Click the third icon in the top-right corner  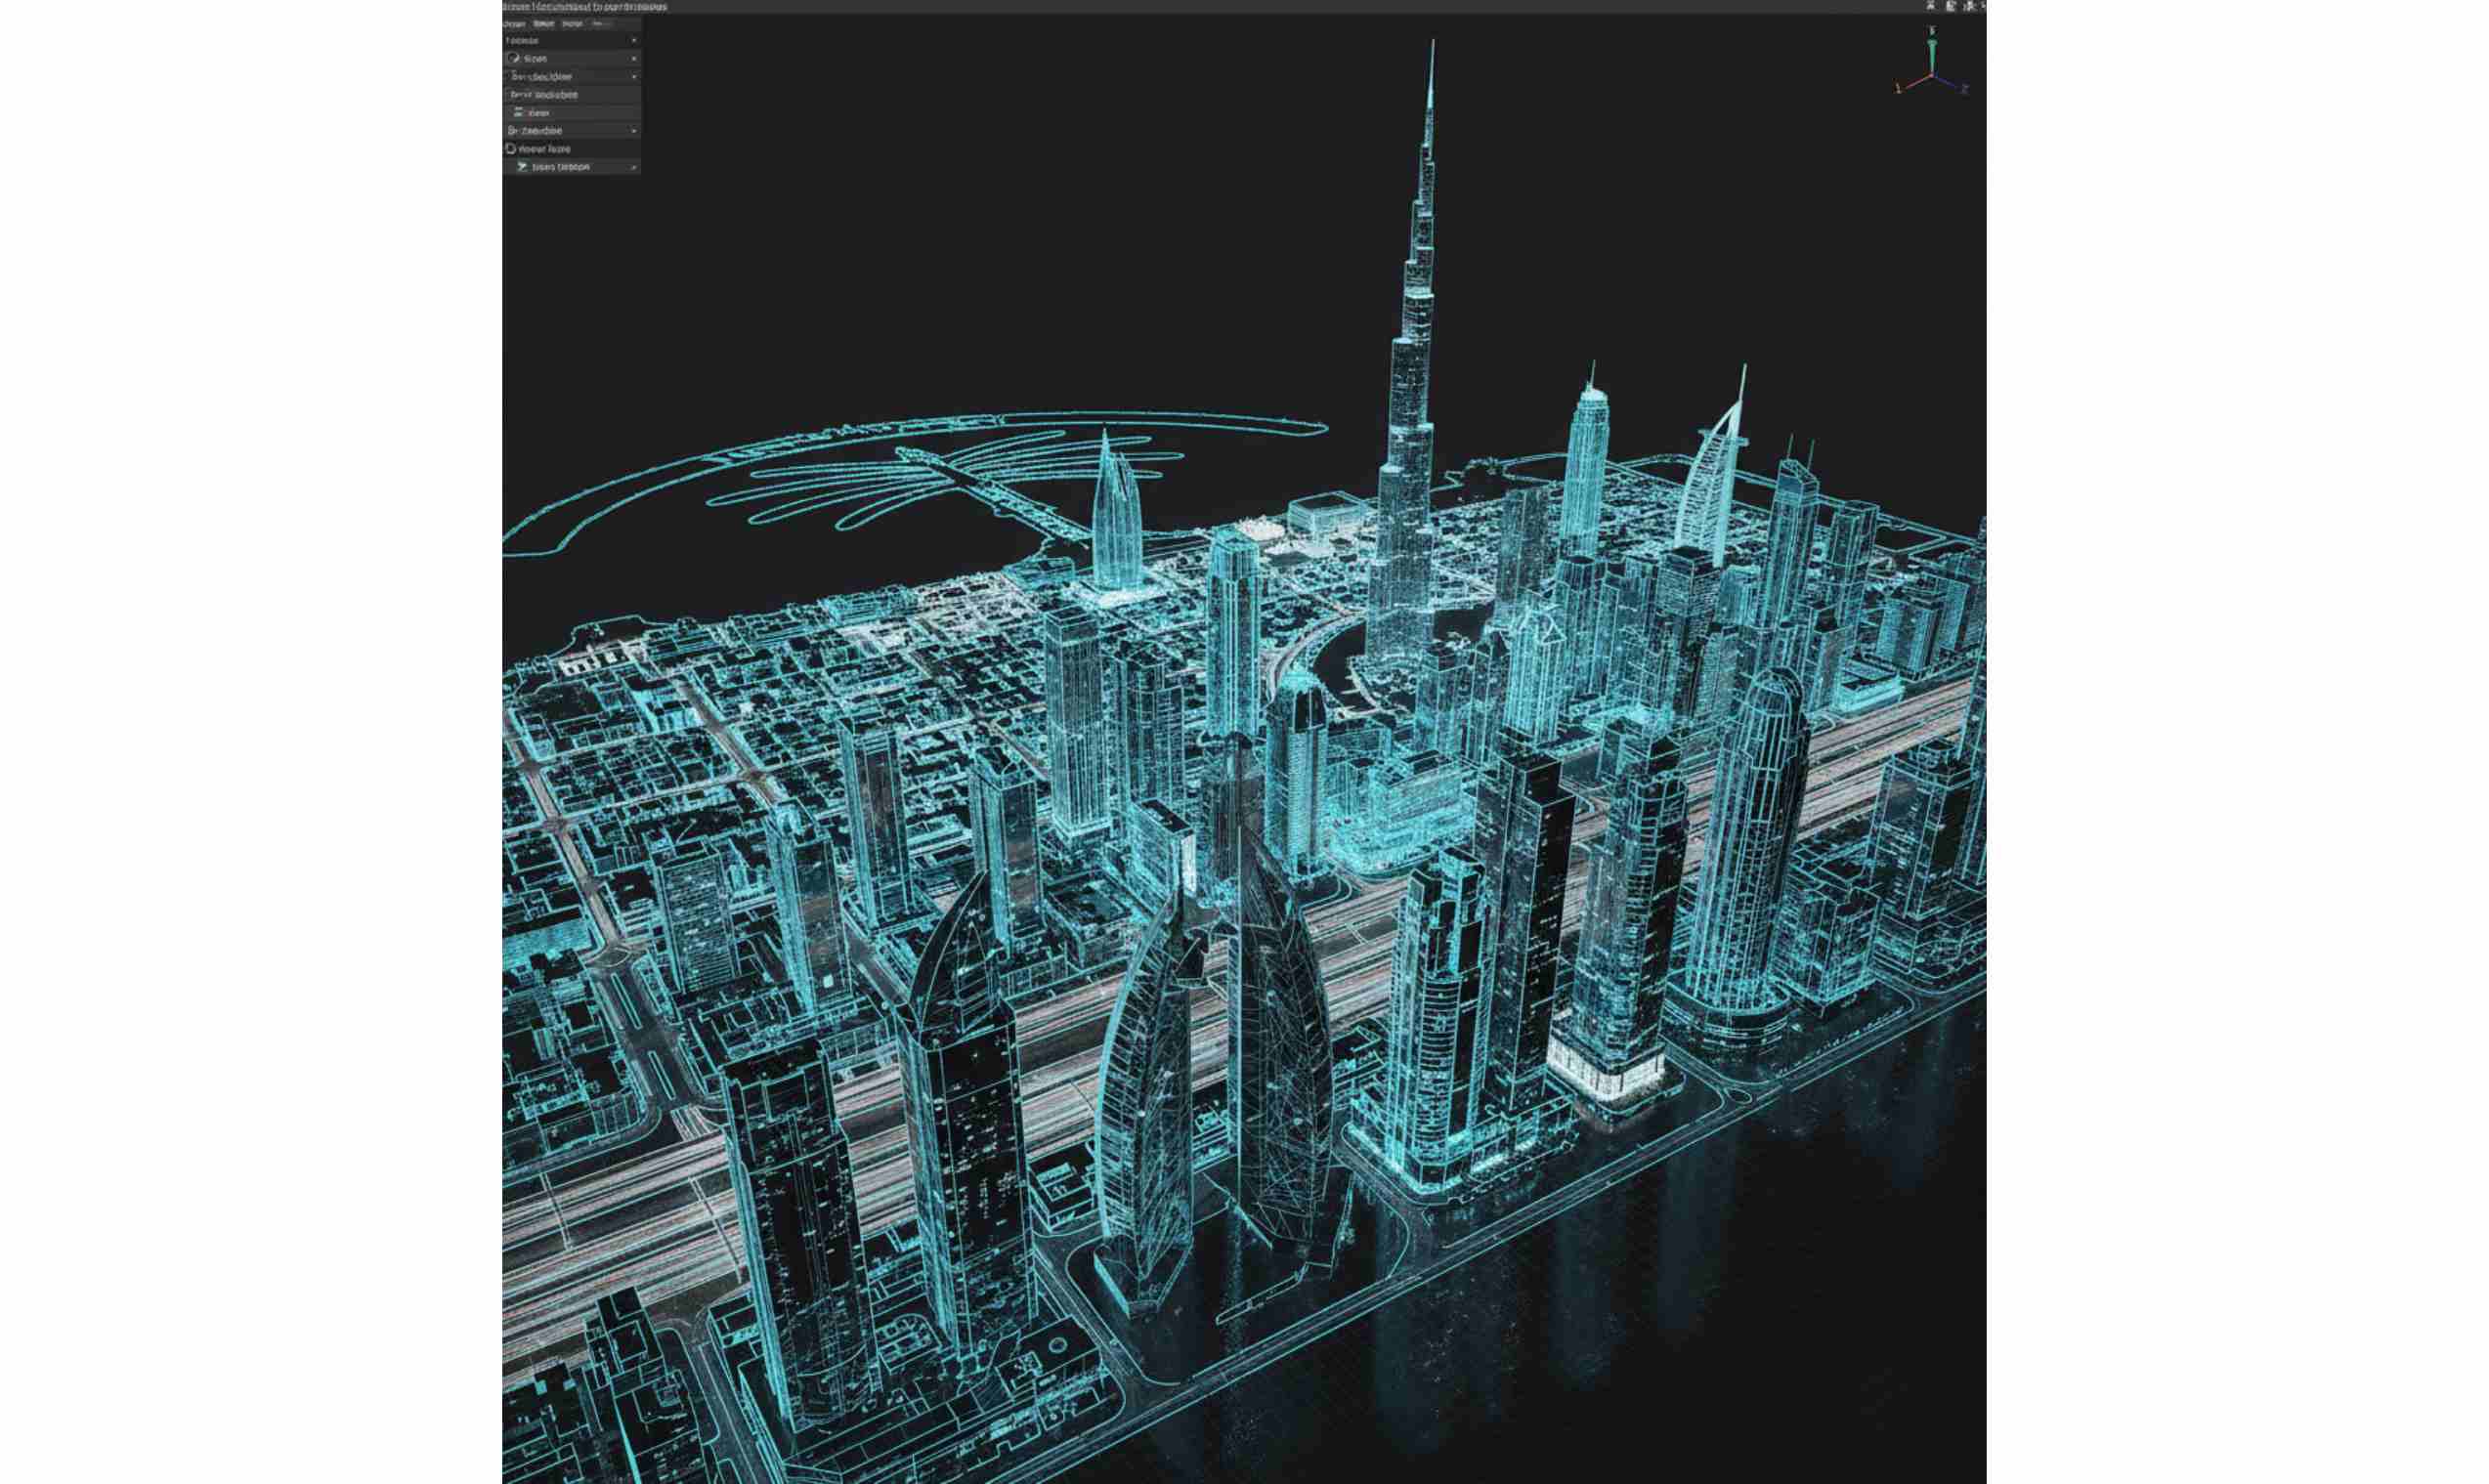pyautogui.click(x=1968, y=6)
